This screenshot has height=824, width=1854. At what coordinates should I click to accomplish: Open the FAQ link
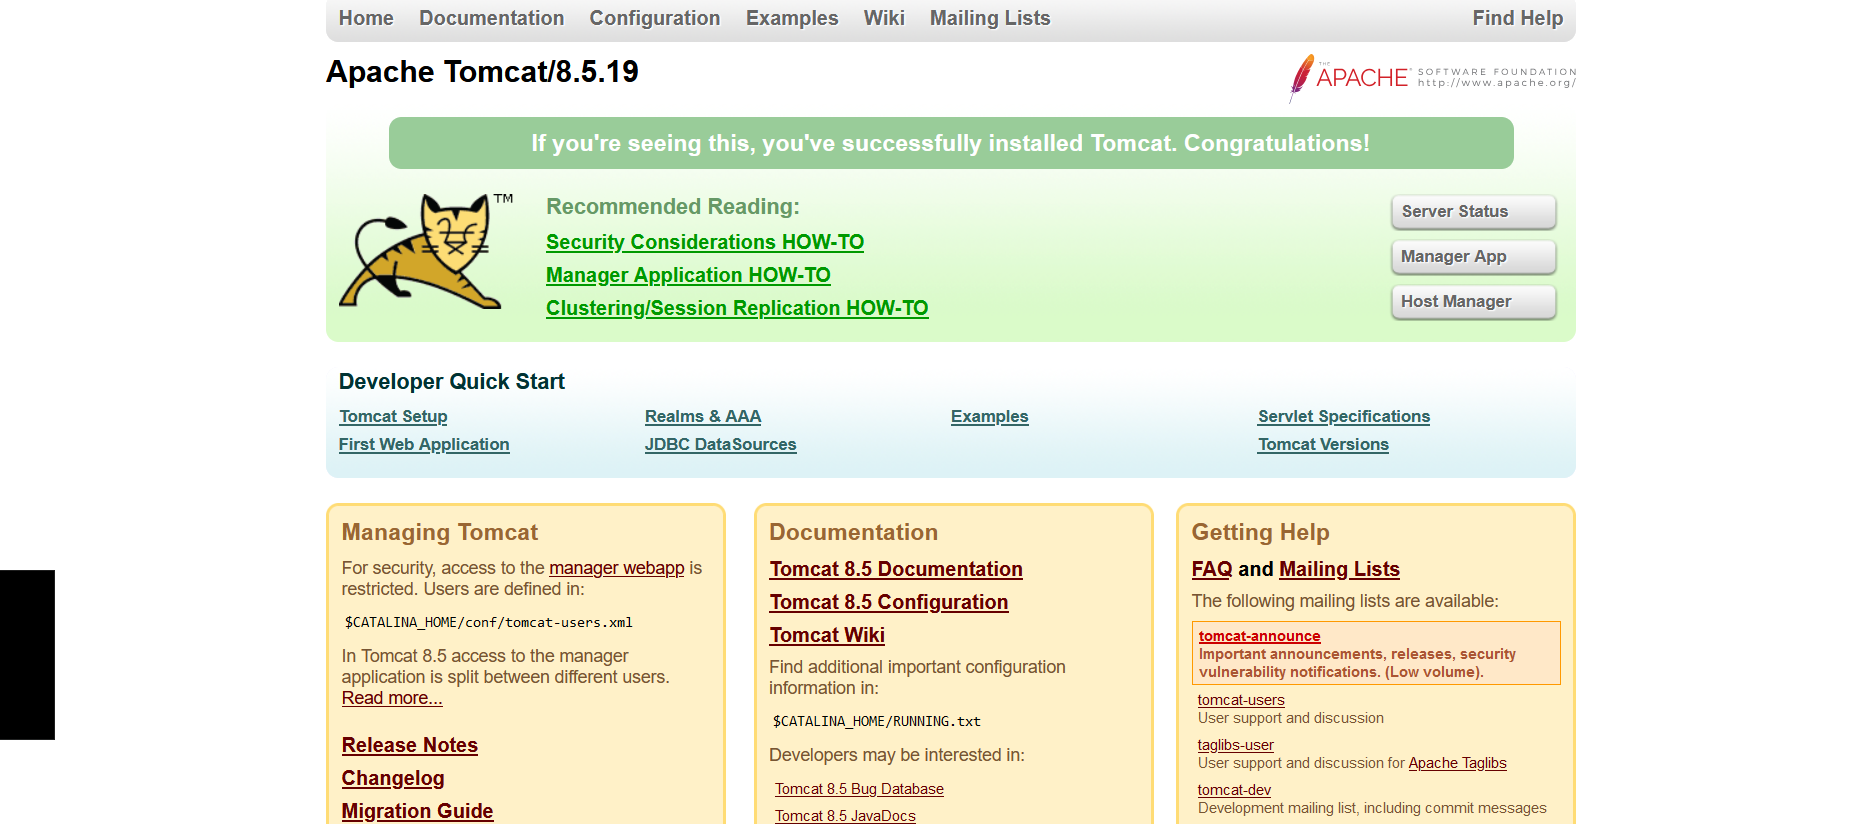point(1212,569)
